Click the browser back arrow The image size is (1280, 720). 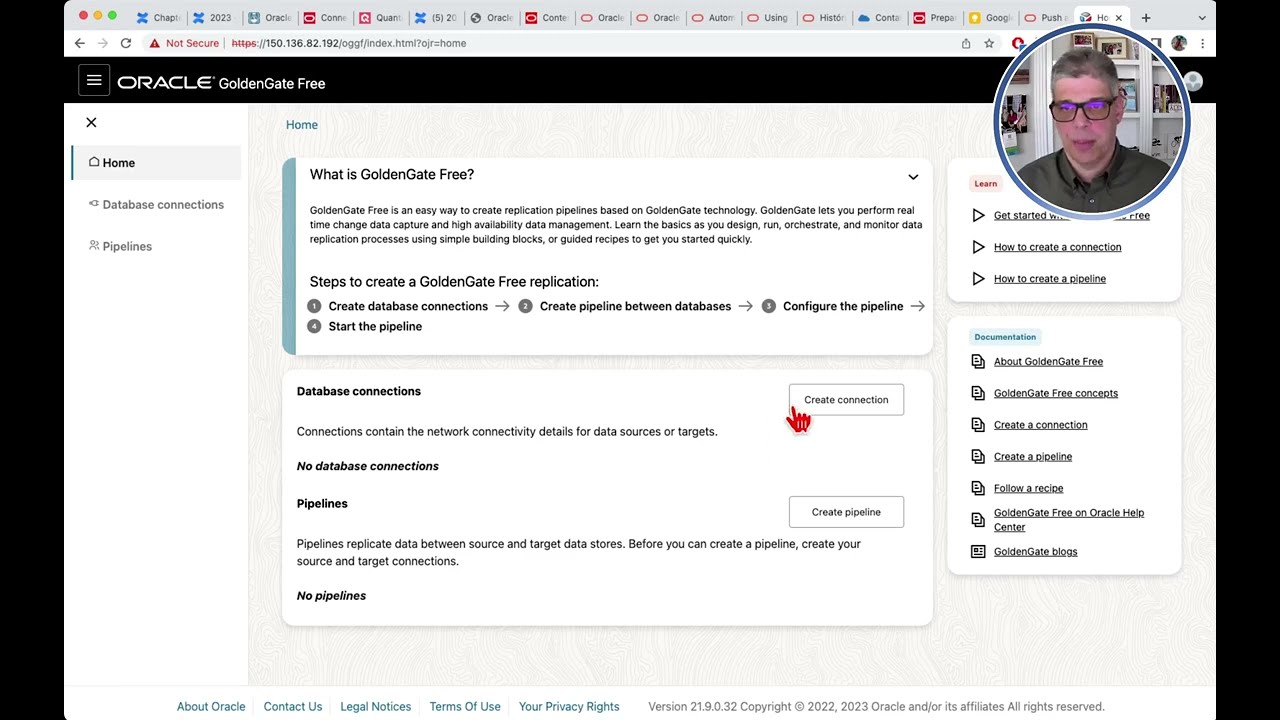coord(80,43)
